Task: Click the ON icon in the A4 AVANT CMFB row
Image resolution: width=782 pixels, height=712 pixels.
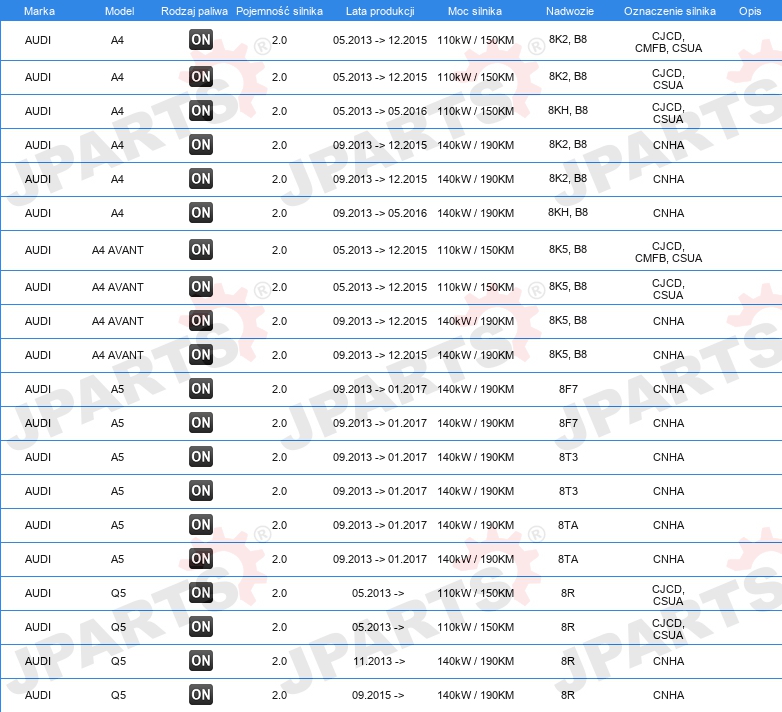Action: [201, 250]
